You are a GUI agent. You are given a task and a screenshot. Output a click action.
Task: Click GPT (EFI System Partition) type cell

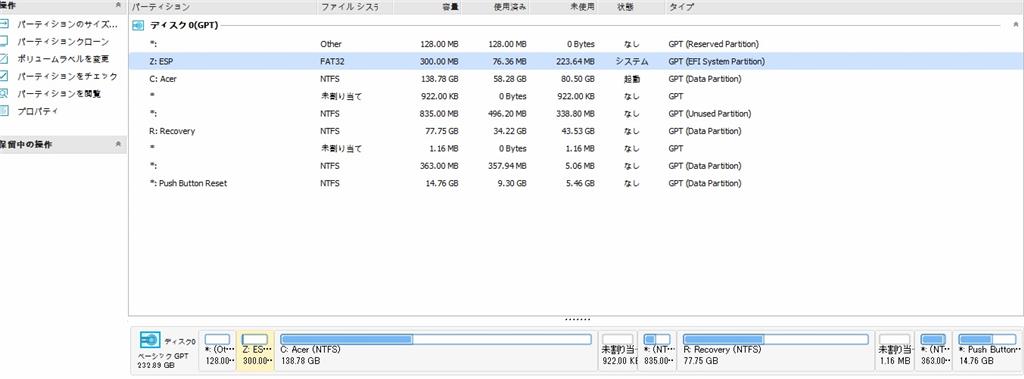pos(716,61)
